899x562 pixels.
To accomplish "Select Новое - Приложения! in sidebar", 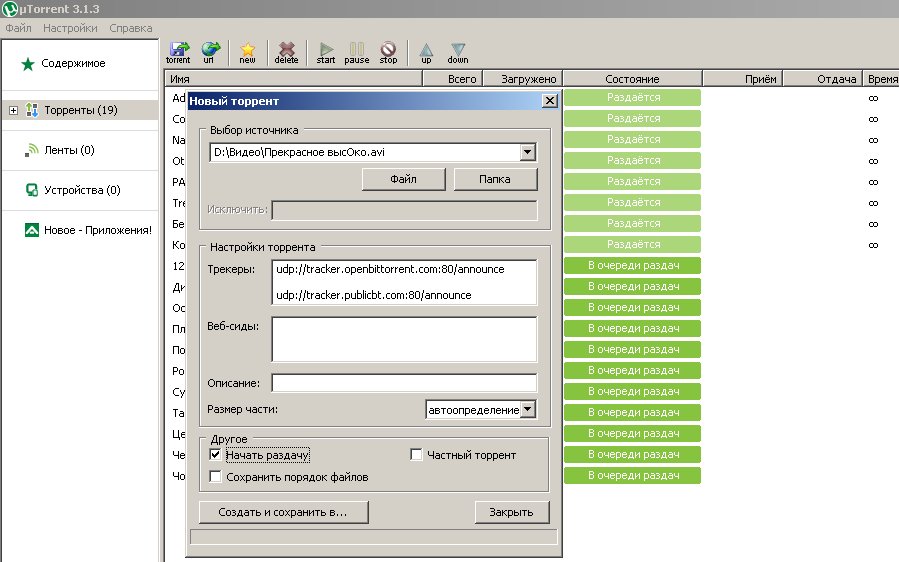I will [98, 230].
